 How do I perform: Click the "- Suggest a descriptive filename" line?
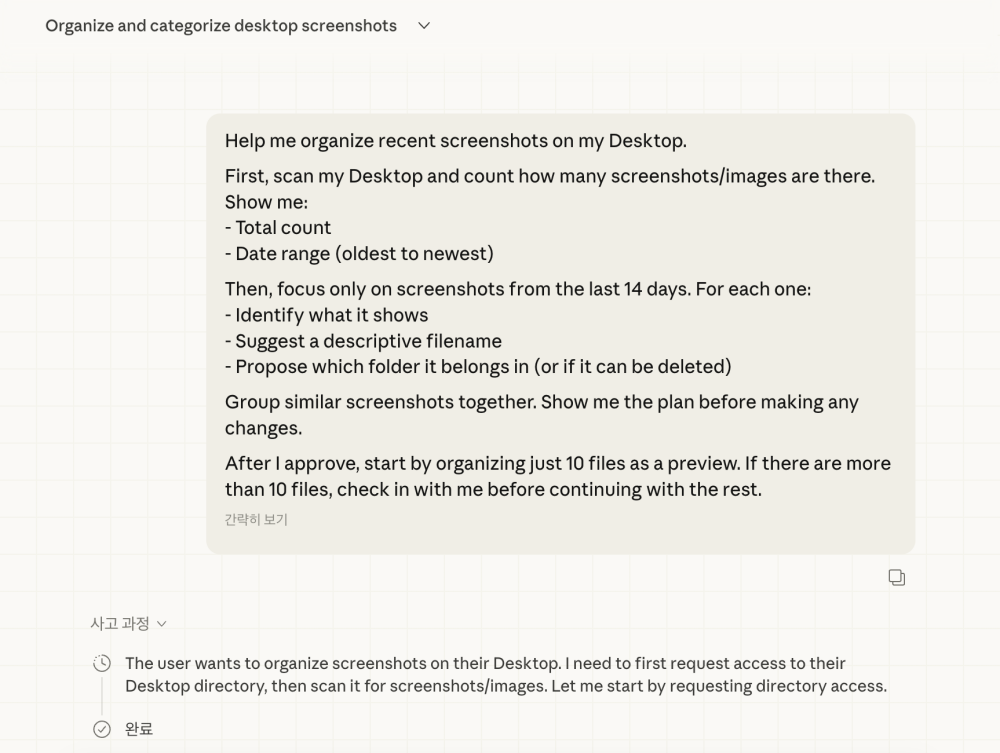pyautogui.click(x=363, y=341)
